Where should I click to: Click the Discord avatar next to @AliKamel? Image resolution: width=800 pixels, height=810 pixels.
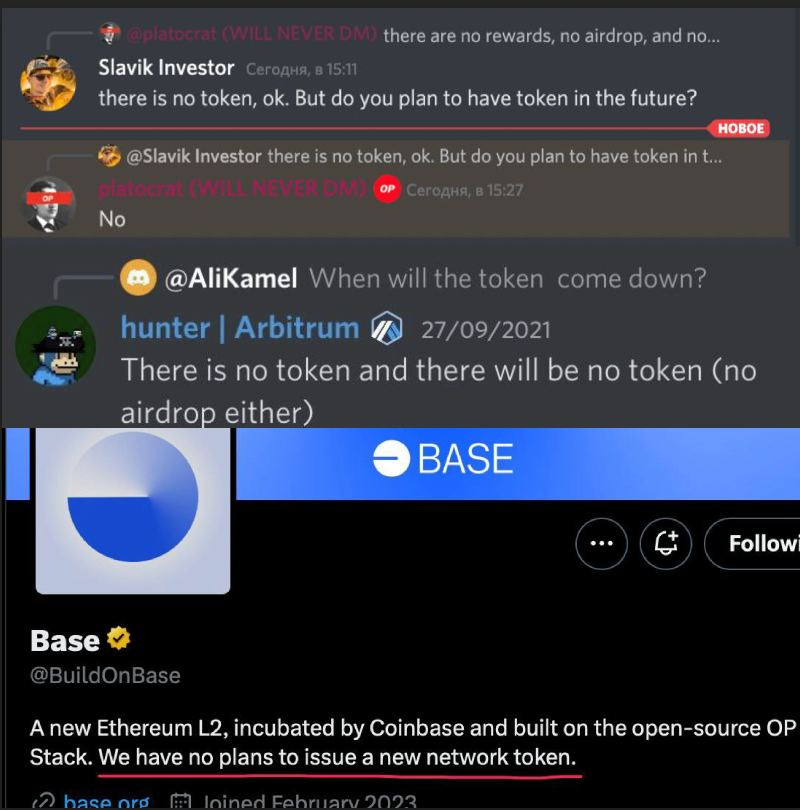(x=138, y=278)
